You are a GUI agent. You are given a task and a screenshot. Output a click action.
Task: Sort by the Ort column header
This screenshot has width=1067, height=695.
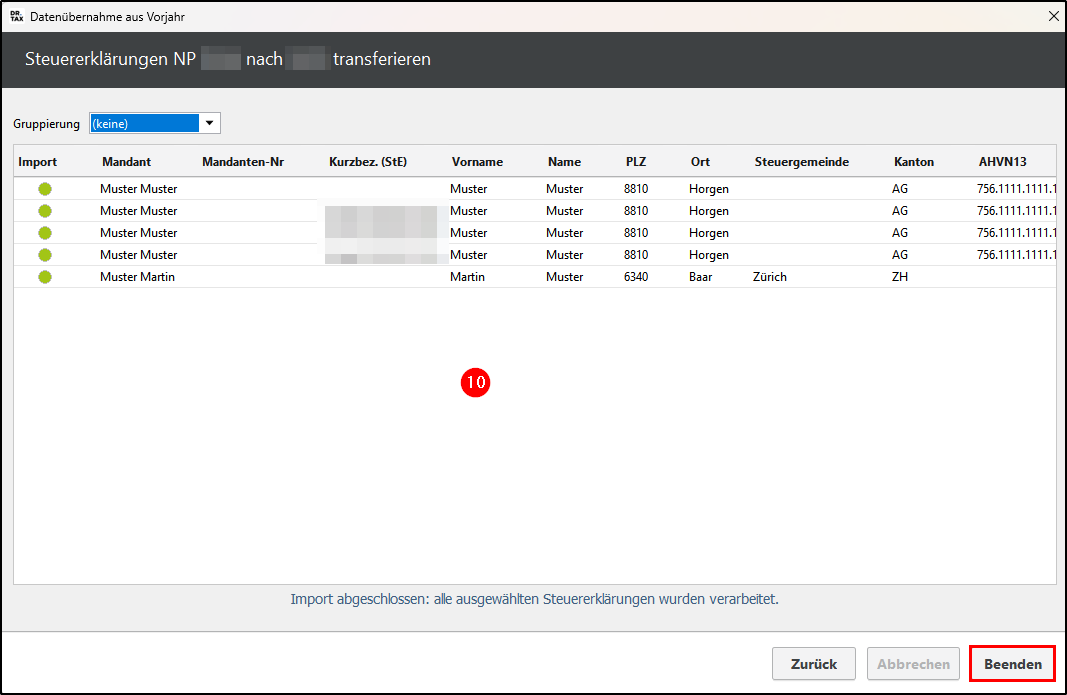point(700,162)
